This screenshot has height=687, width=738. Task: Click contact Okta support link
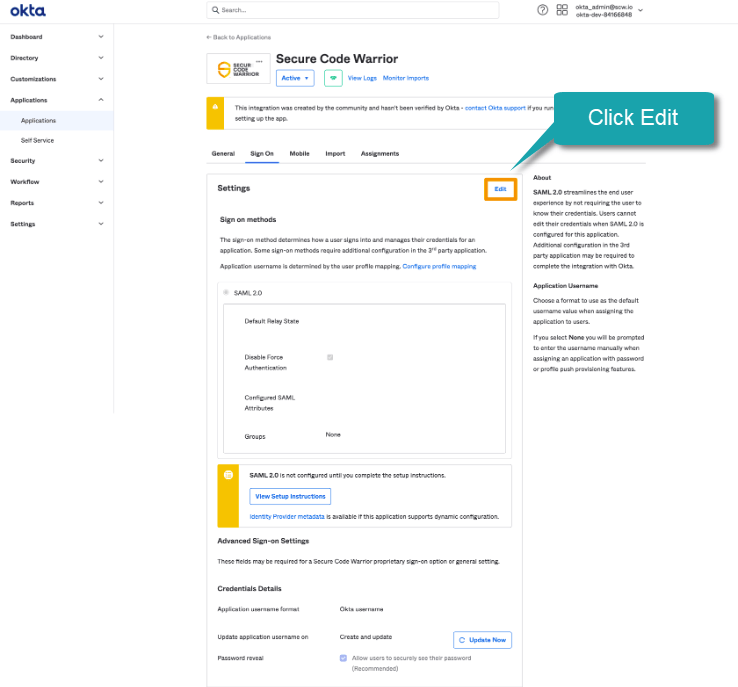tap(495, 108)
